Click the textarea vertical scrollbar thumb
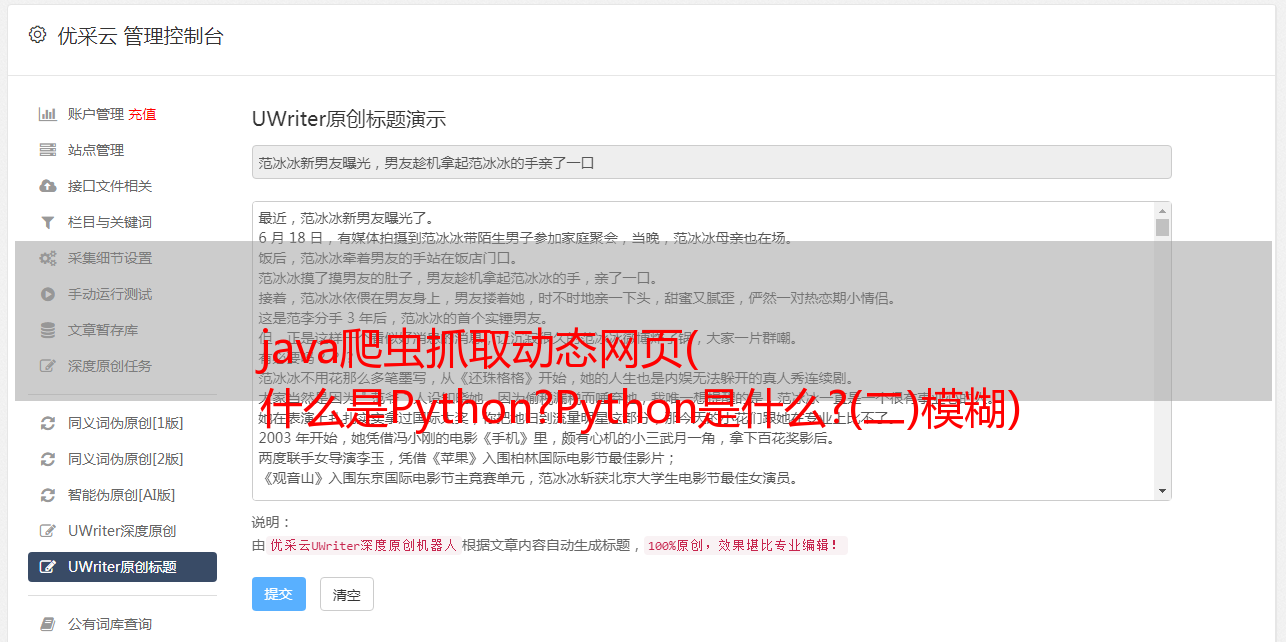The image size is (1286, 642). click(x=1162, y=227)
